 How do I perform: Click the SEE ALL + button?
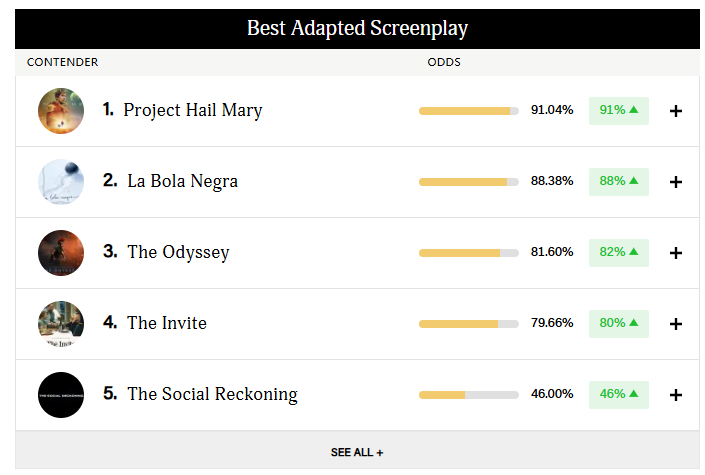point(357,452)
